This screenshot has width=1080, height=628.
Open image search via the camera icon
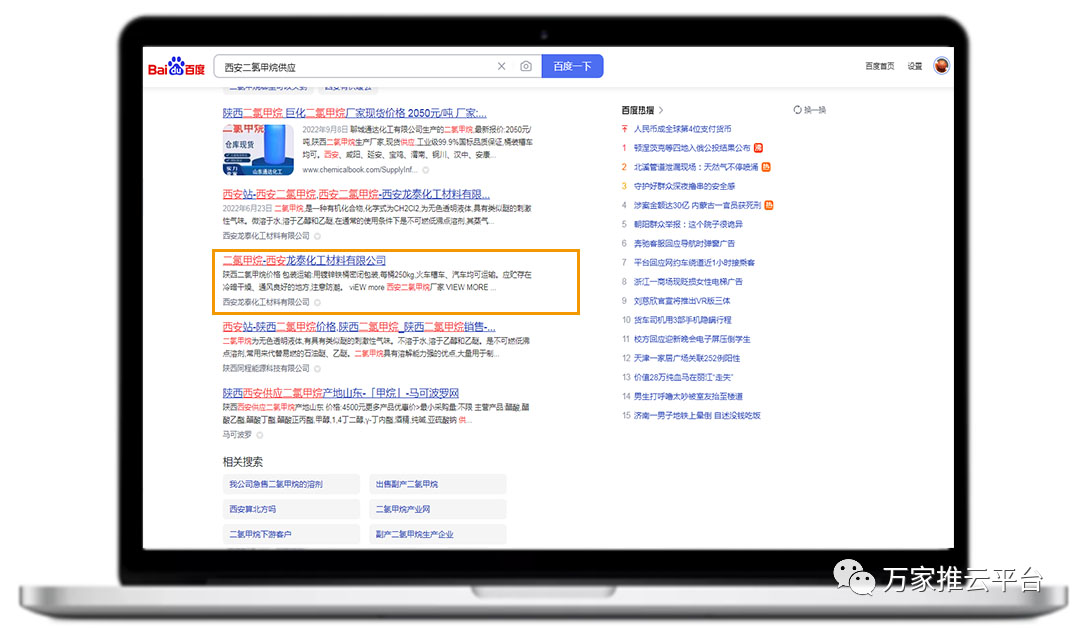tap(526, 67)
